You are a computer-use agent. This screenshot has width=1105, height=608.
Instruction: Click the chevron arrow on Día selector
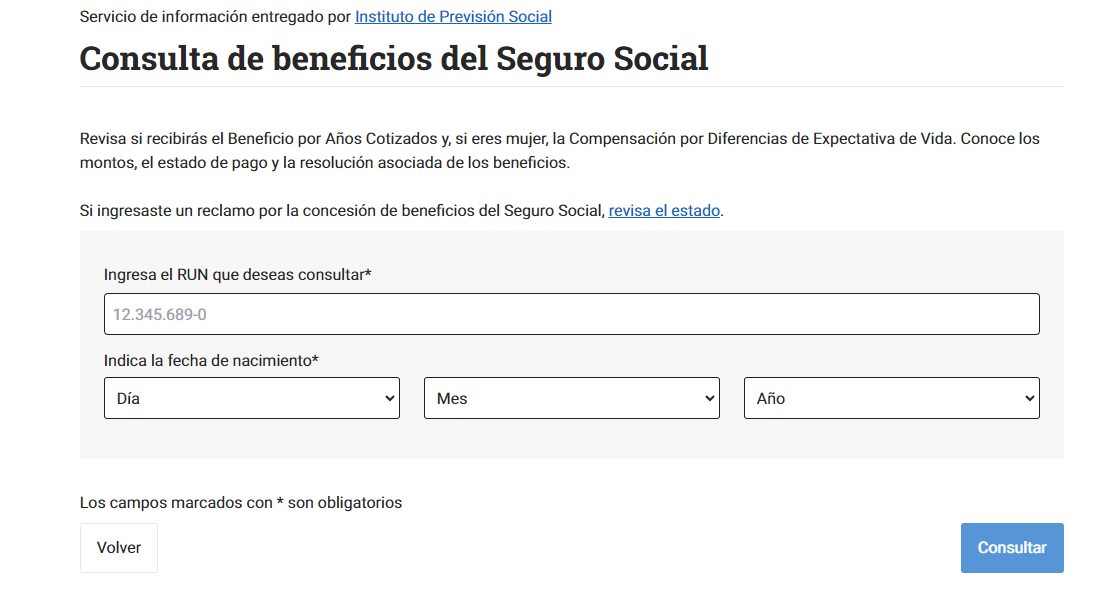(x=390, y=398)
